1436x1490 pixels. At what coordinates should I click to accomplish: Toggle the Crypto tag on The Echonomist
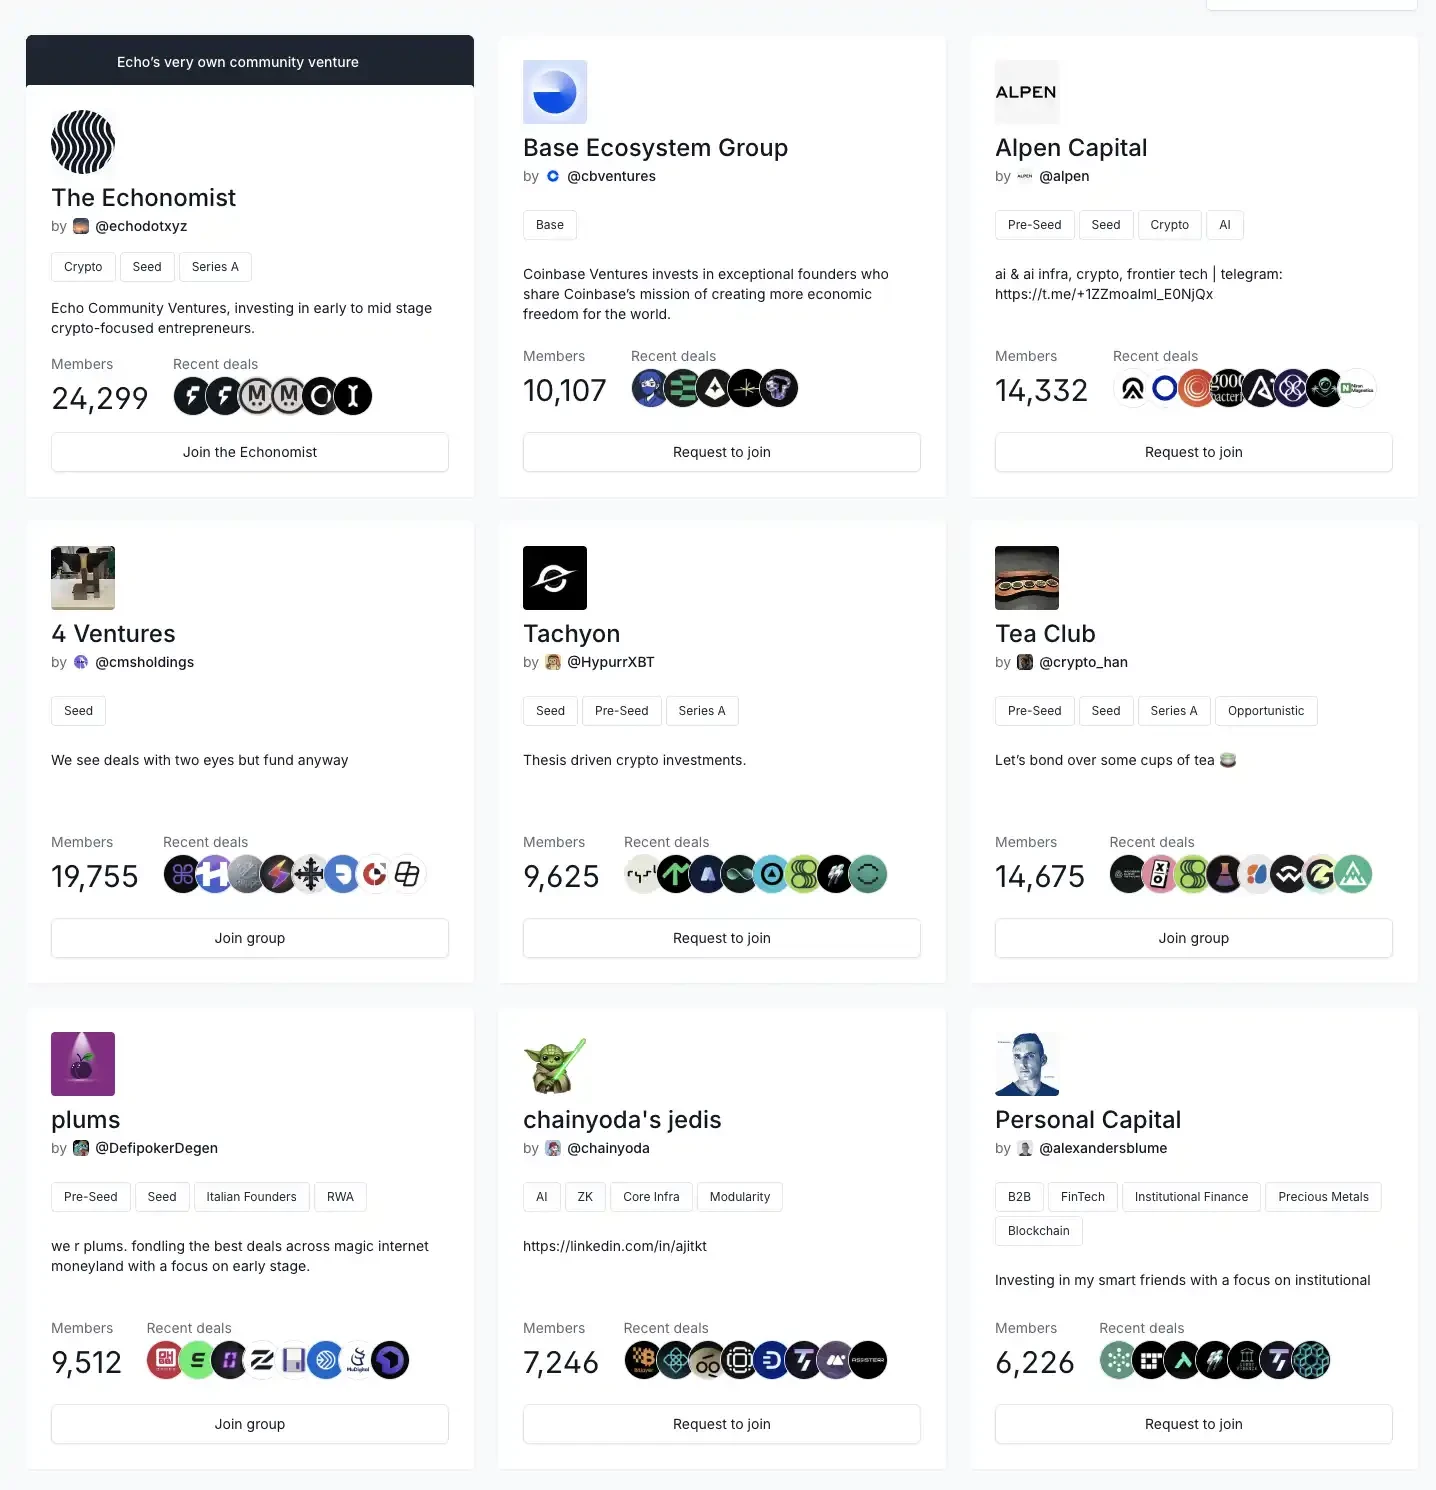coord(82,267)
